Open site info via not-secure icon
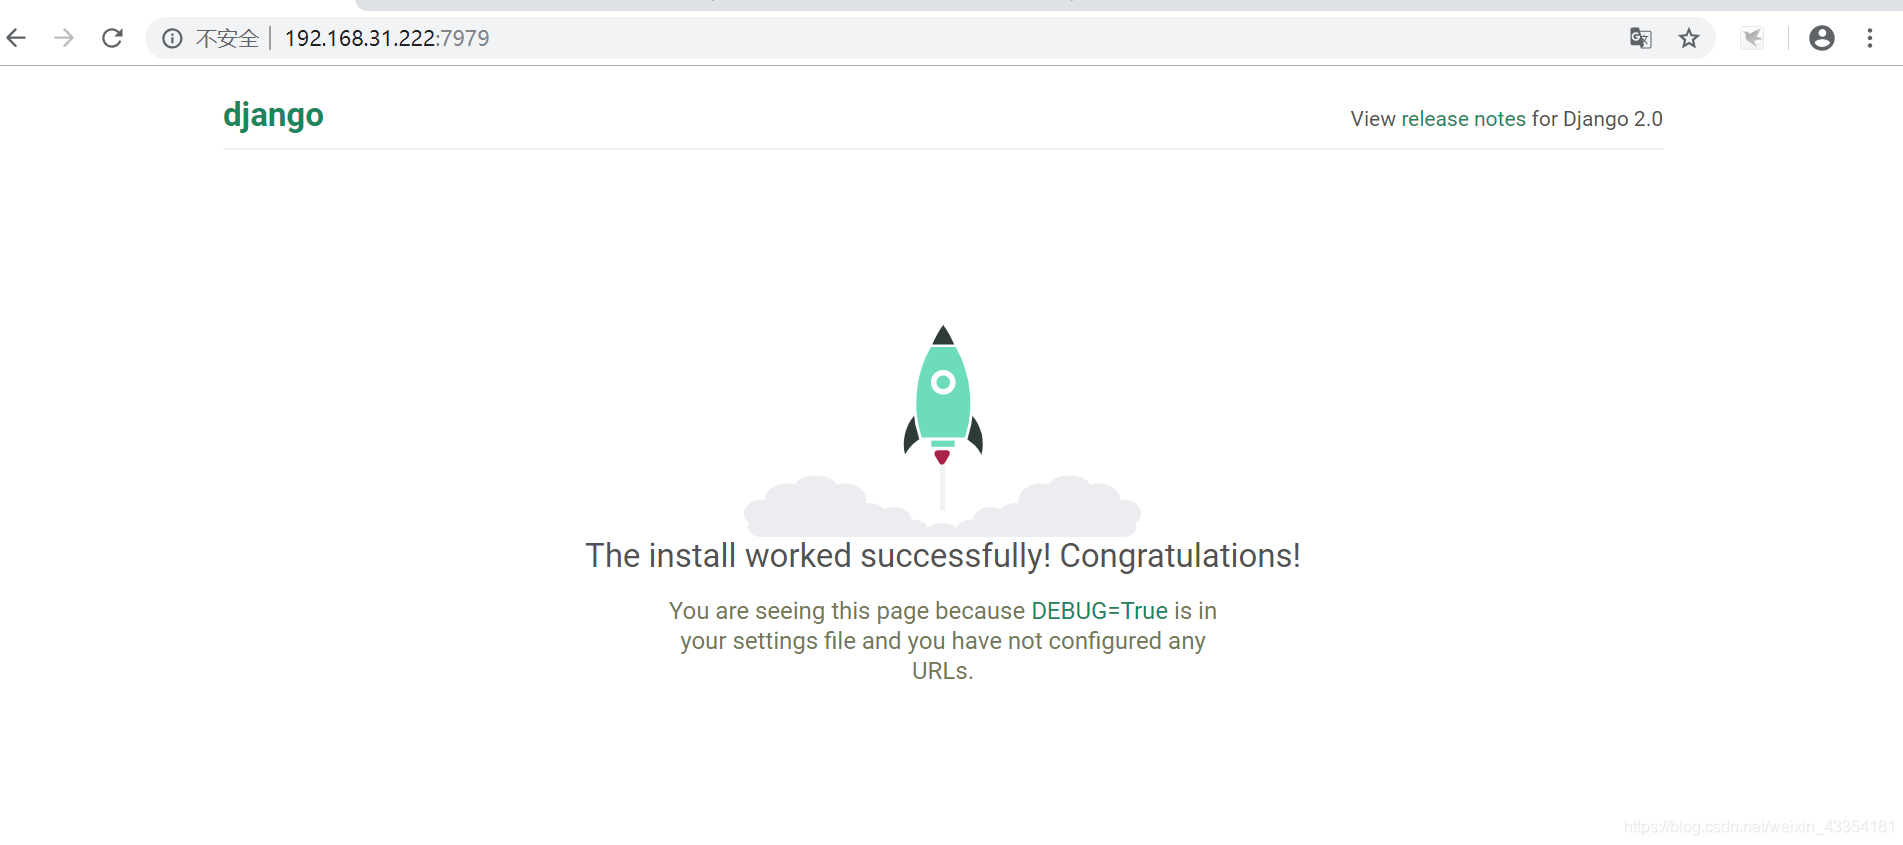Viewport: 1903px width, 845px height. tap(172, 38)
